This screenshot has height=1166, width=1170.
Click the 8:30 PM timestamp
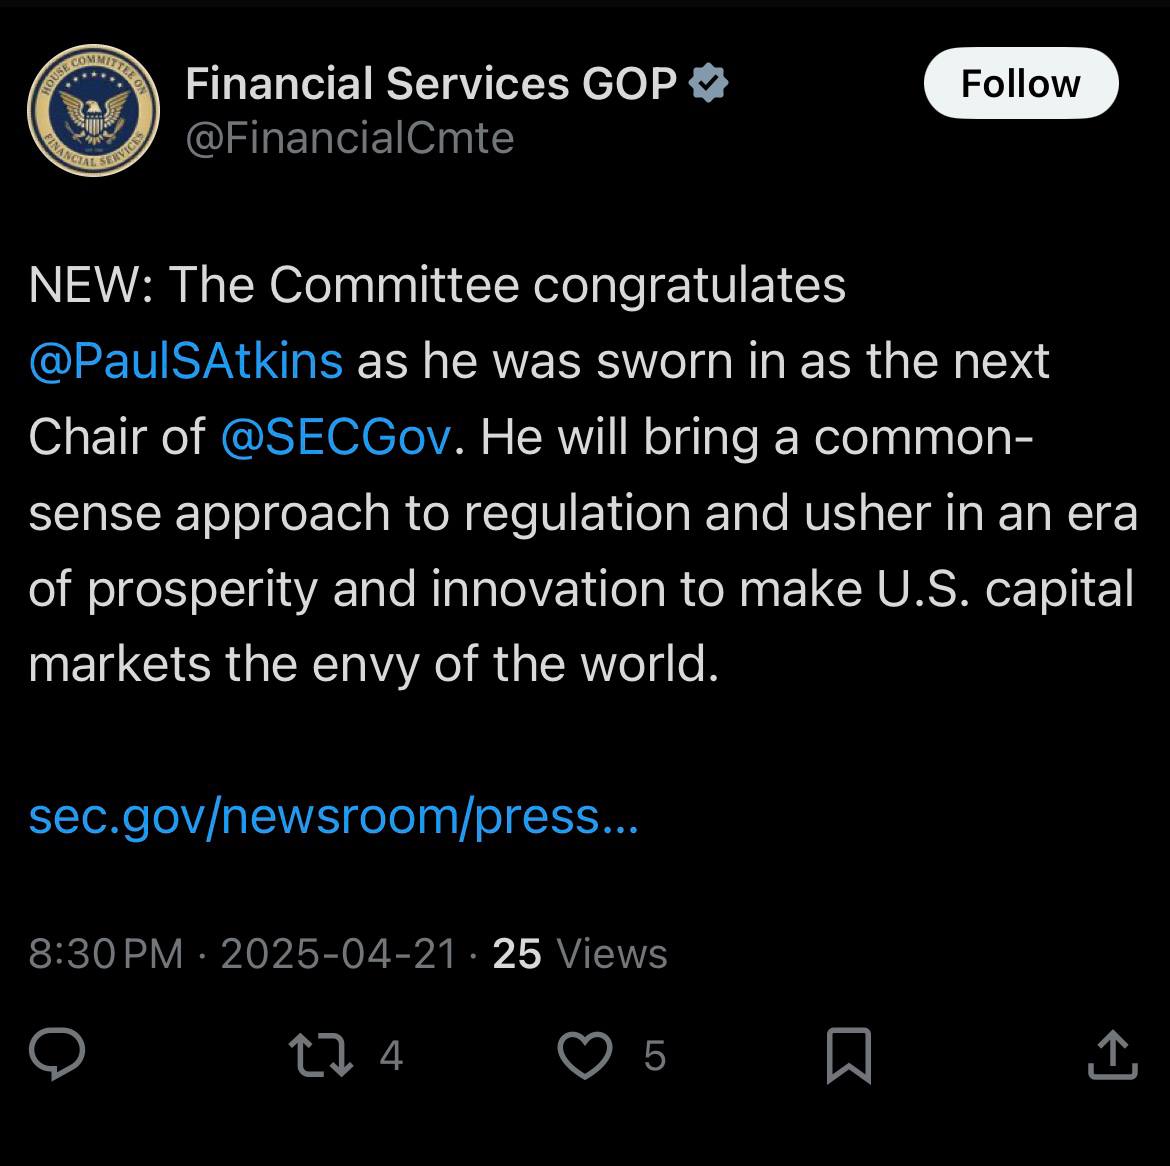[x=106, y=953]
